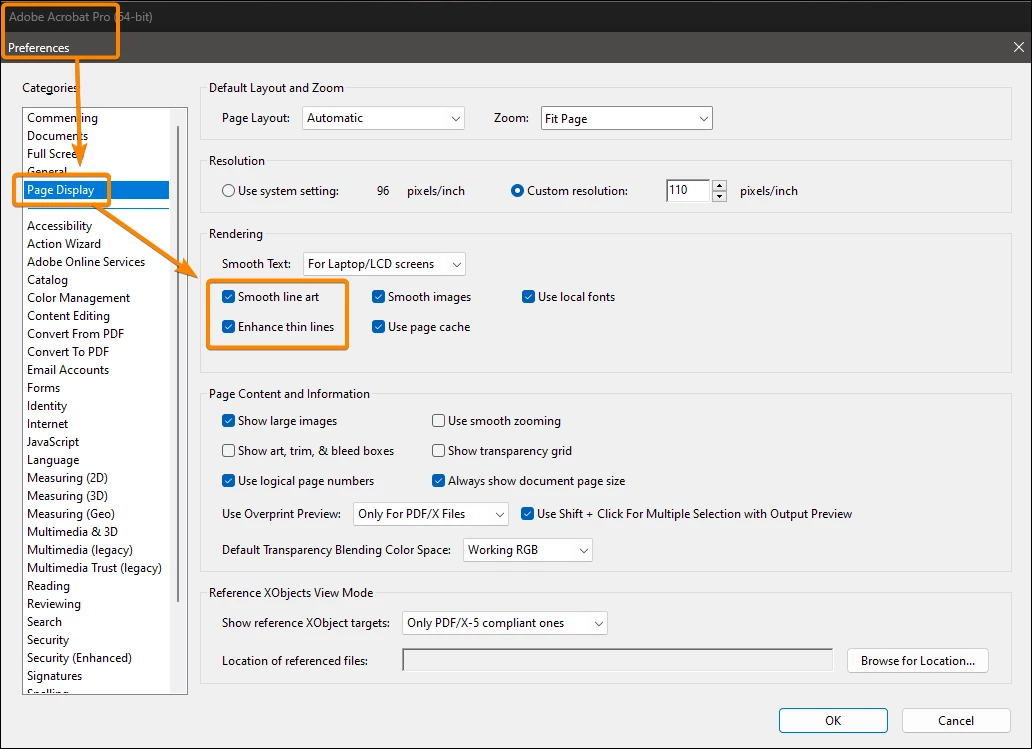Enable Show art, trim, & bleed boxes
This screenshot has width=1032, height=749.
(x=228, y=451)
